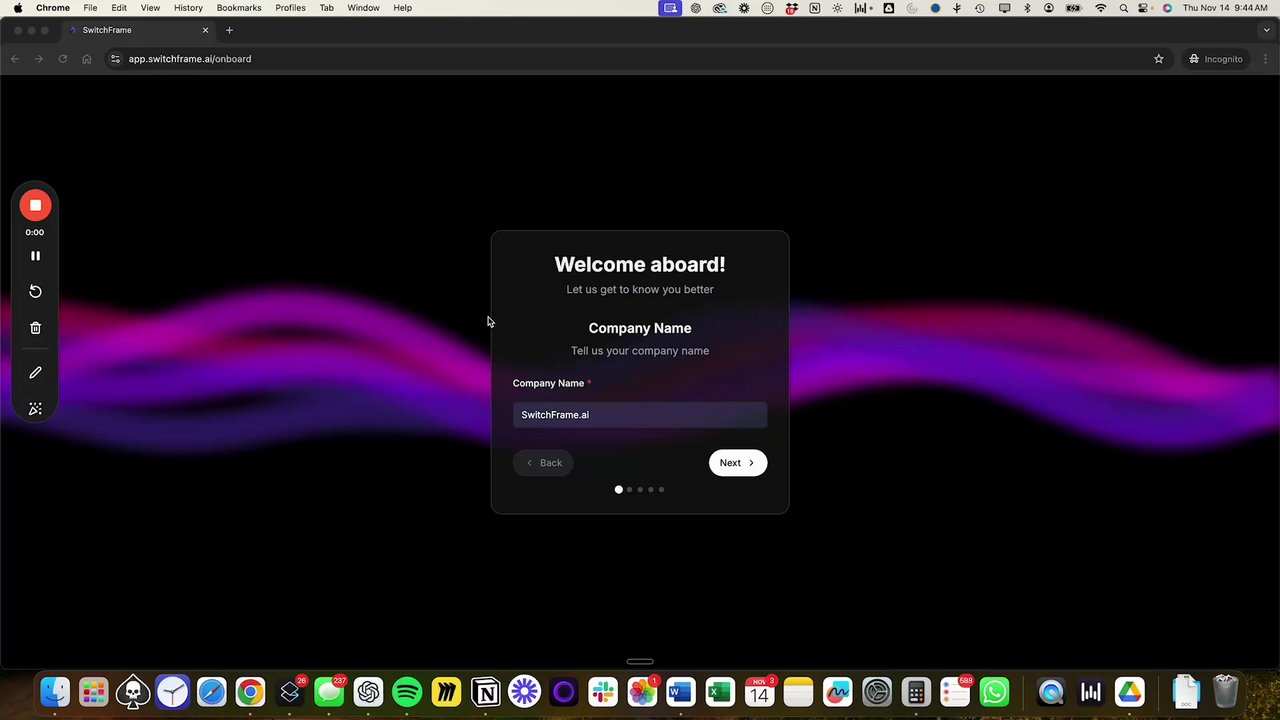
Task: Go to Chrome home page icon
Action: click(87, 59)
